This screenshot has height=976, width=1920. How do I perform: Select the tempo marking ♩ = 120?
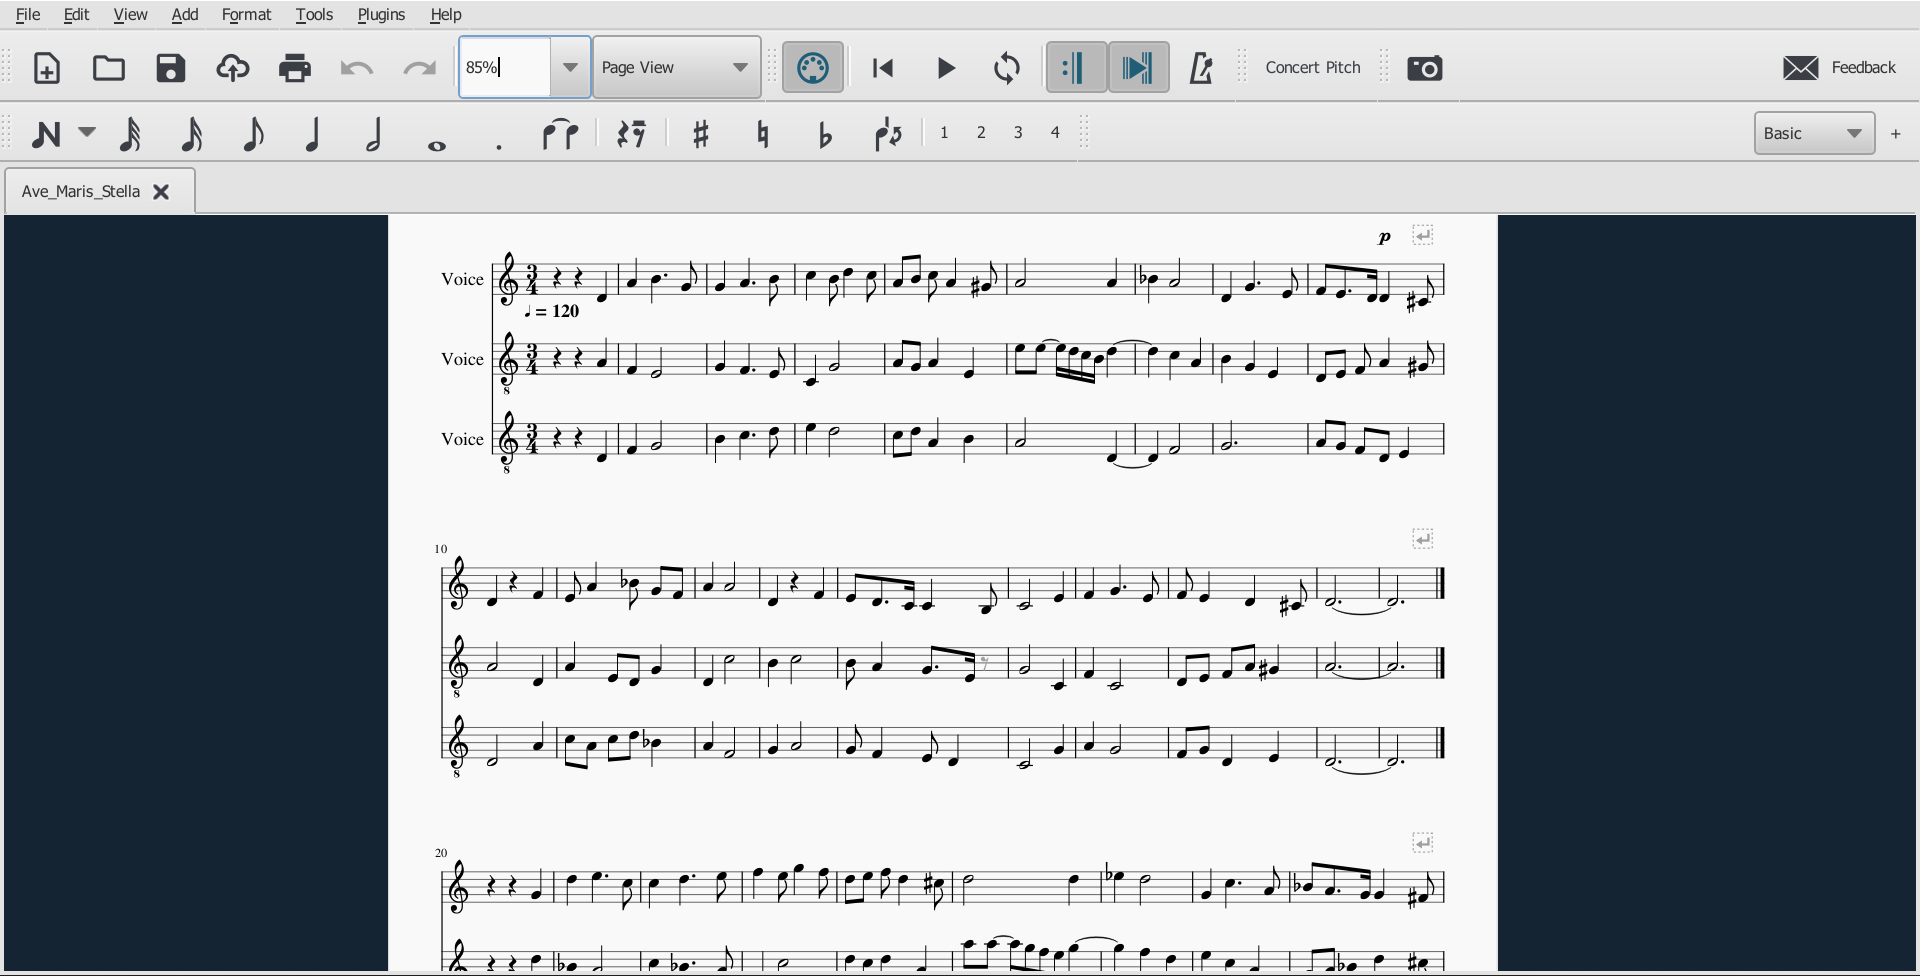552,311
